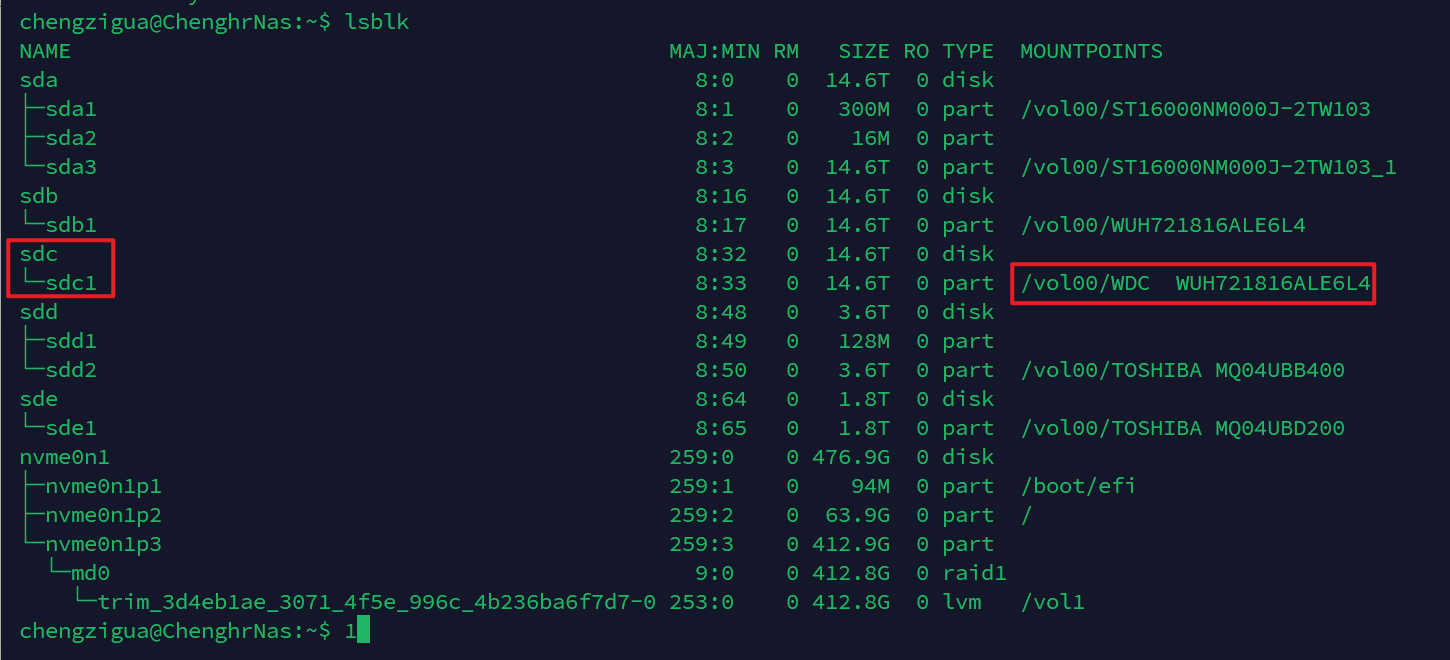Click mountpoint /vol00/TOSHIBA MQ04UBD200
The height and width of the screenshot is (660, 1450).
pyautogui.click(x=1182, y=428)
